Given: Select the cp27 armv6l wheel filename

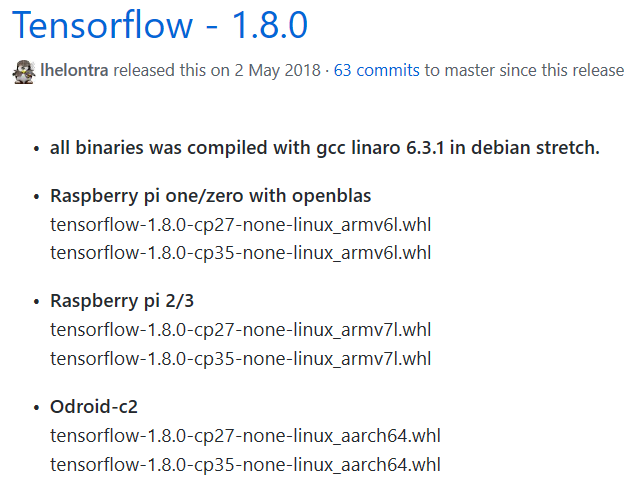Looking at the screenshot, I should tap(240, 223).
